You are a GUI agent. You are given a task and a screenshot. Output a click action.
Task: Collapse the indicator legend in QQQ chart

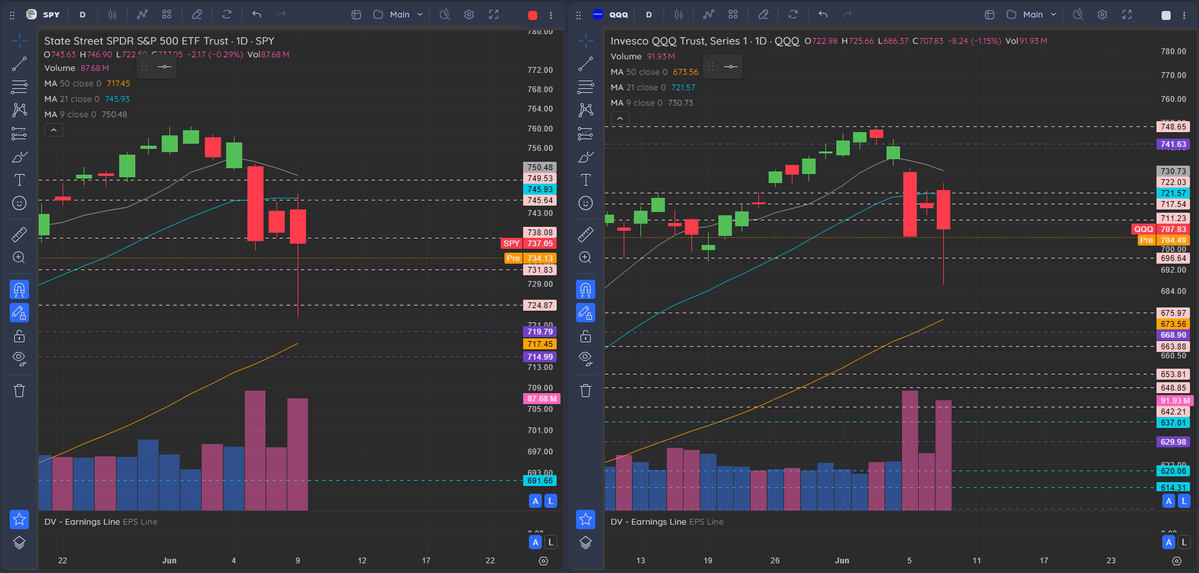(x=620, y=118)
